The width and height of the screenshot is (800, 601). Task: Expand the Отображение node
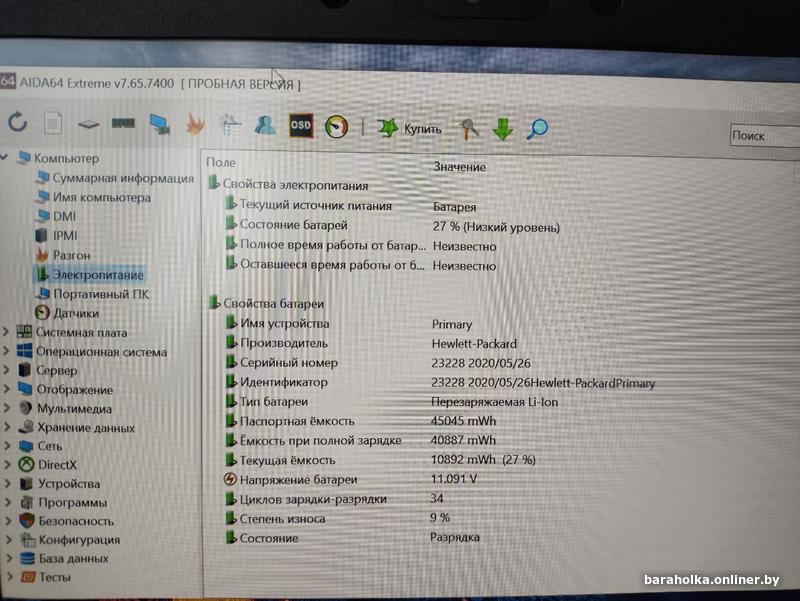(7, 389)
